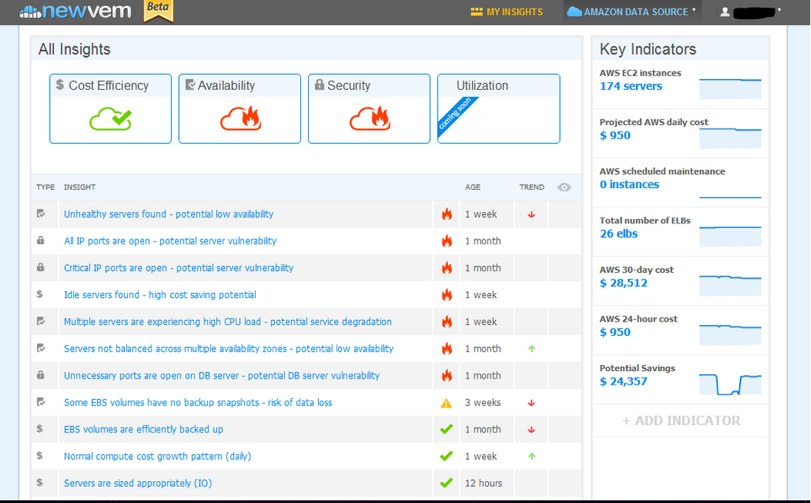The height and width of the screenshot is (503, 811).
Task: Click the green checkmark for EBS volumes efficiently backed up
Action: [447, 430]
